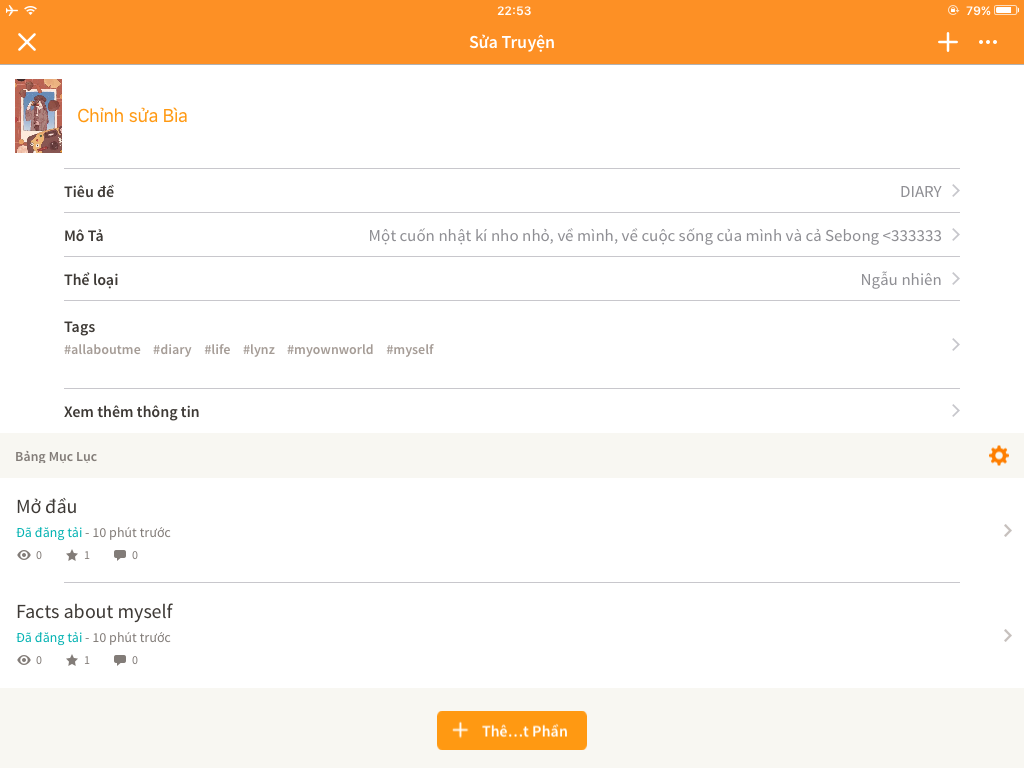The height and width of the screenshot is (768, 1024).
Task: Expand the Mô Tả description row
Action: (x=955, y=235)
